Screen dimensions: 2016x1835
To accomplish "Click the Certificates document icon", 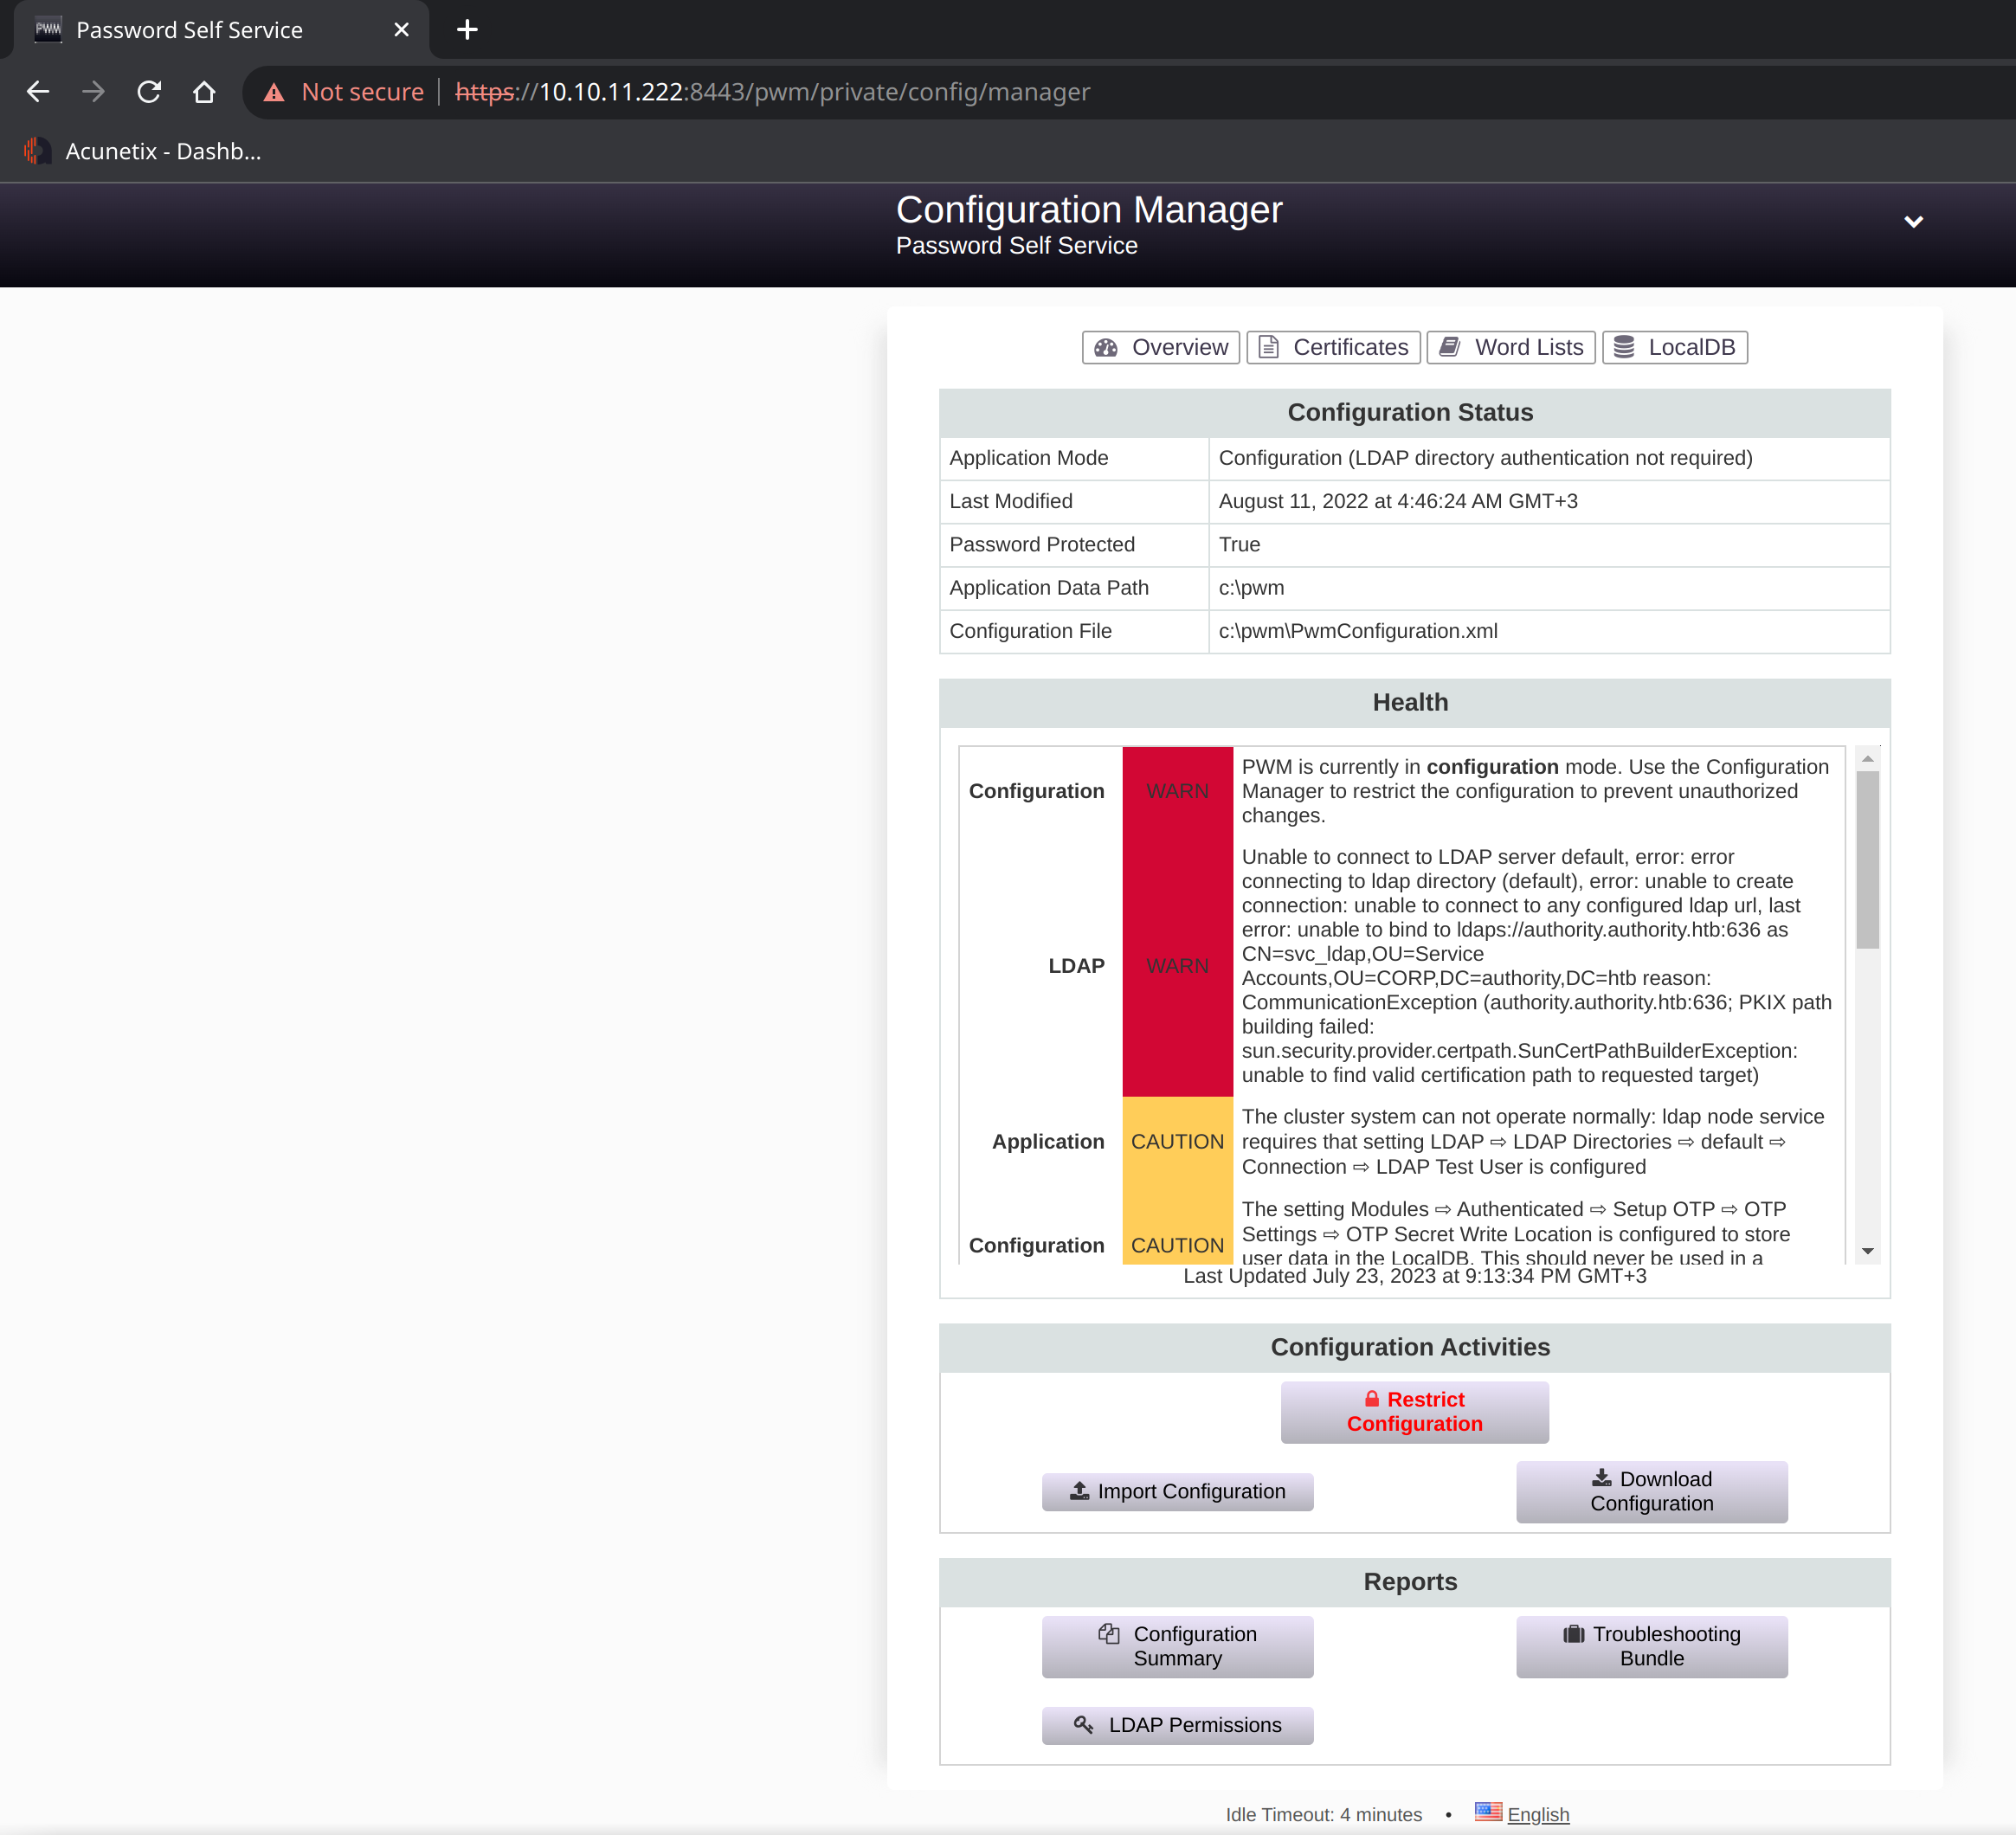I will click(x=1268, y=347).
